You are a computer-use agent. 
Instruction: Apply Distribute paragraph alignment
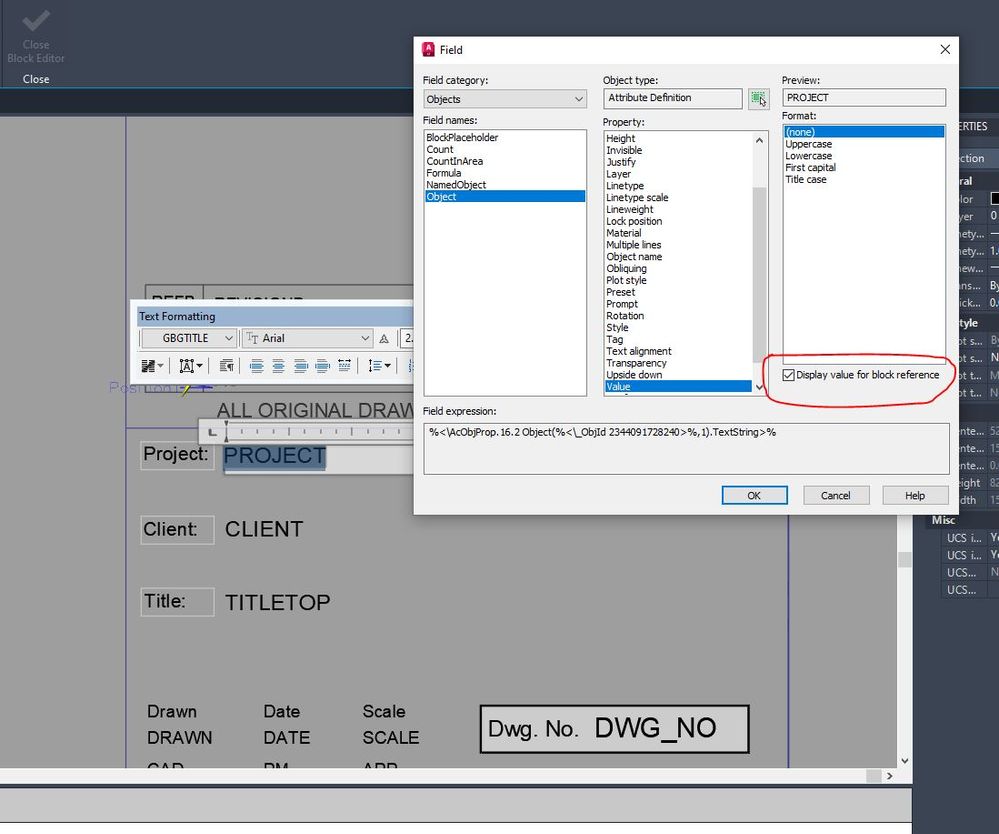point(344,366)
